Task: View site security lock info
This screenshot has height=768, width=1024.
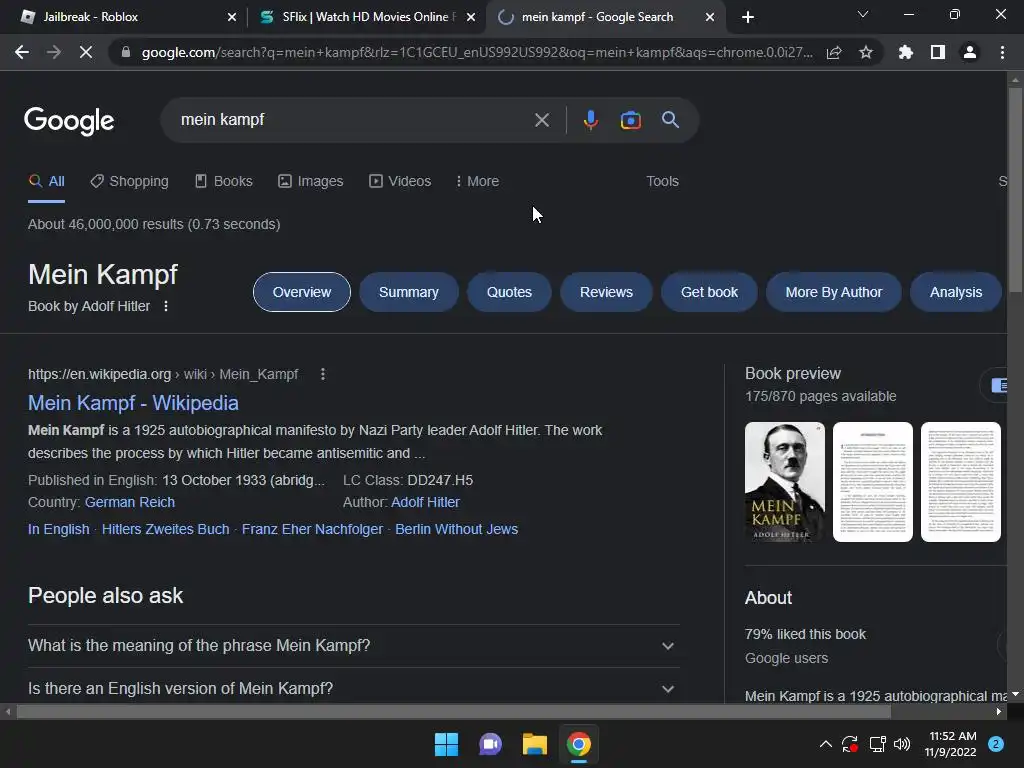Action: pyautogui.click(x=126, y=52)
